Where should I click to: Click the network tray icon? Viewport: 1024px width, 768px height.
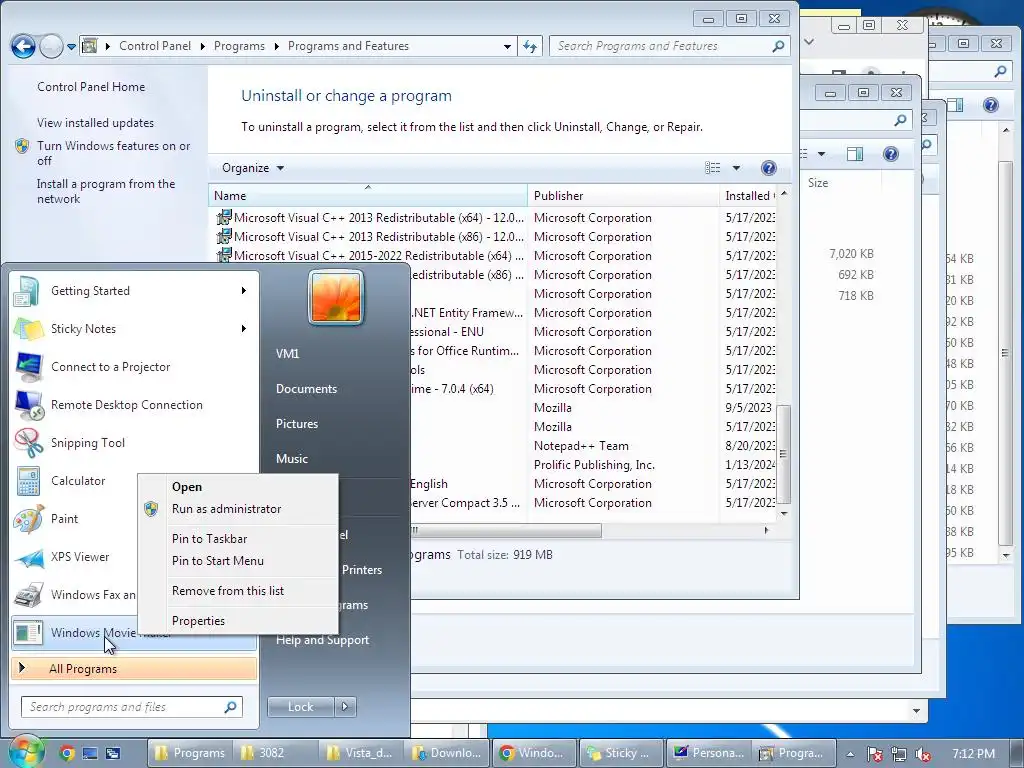pyautogui.click(x=899, y=754)
